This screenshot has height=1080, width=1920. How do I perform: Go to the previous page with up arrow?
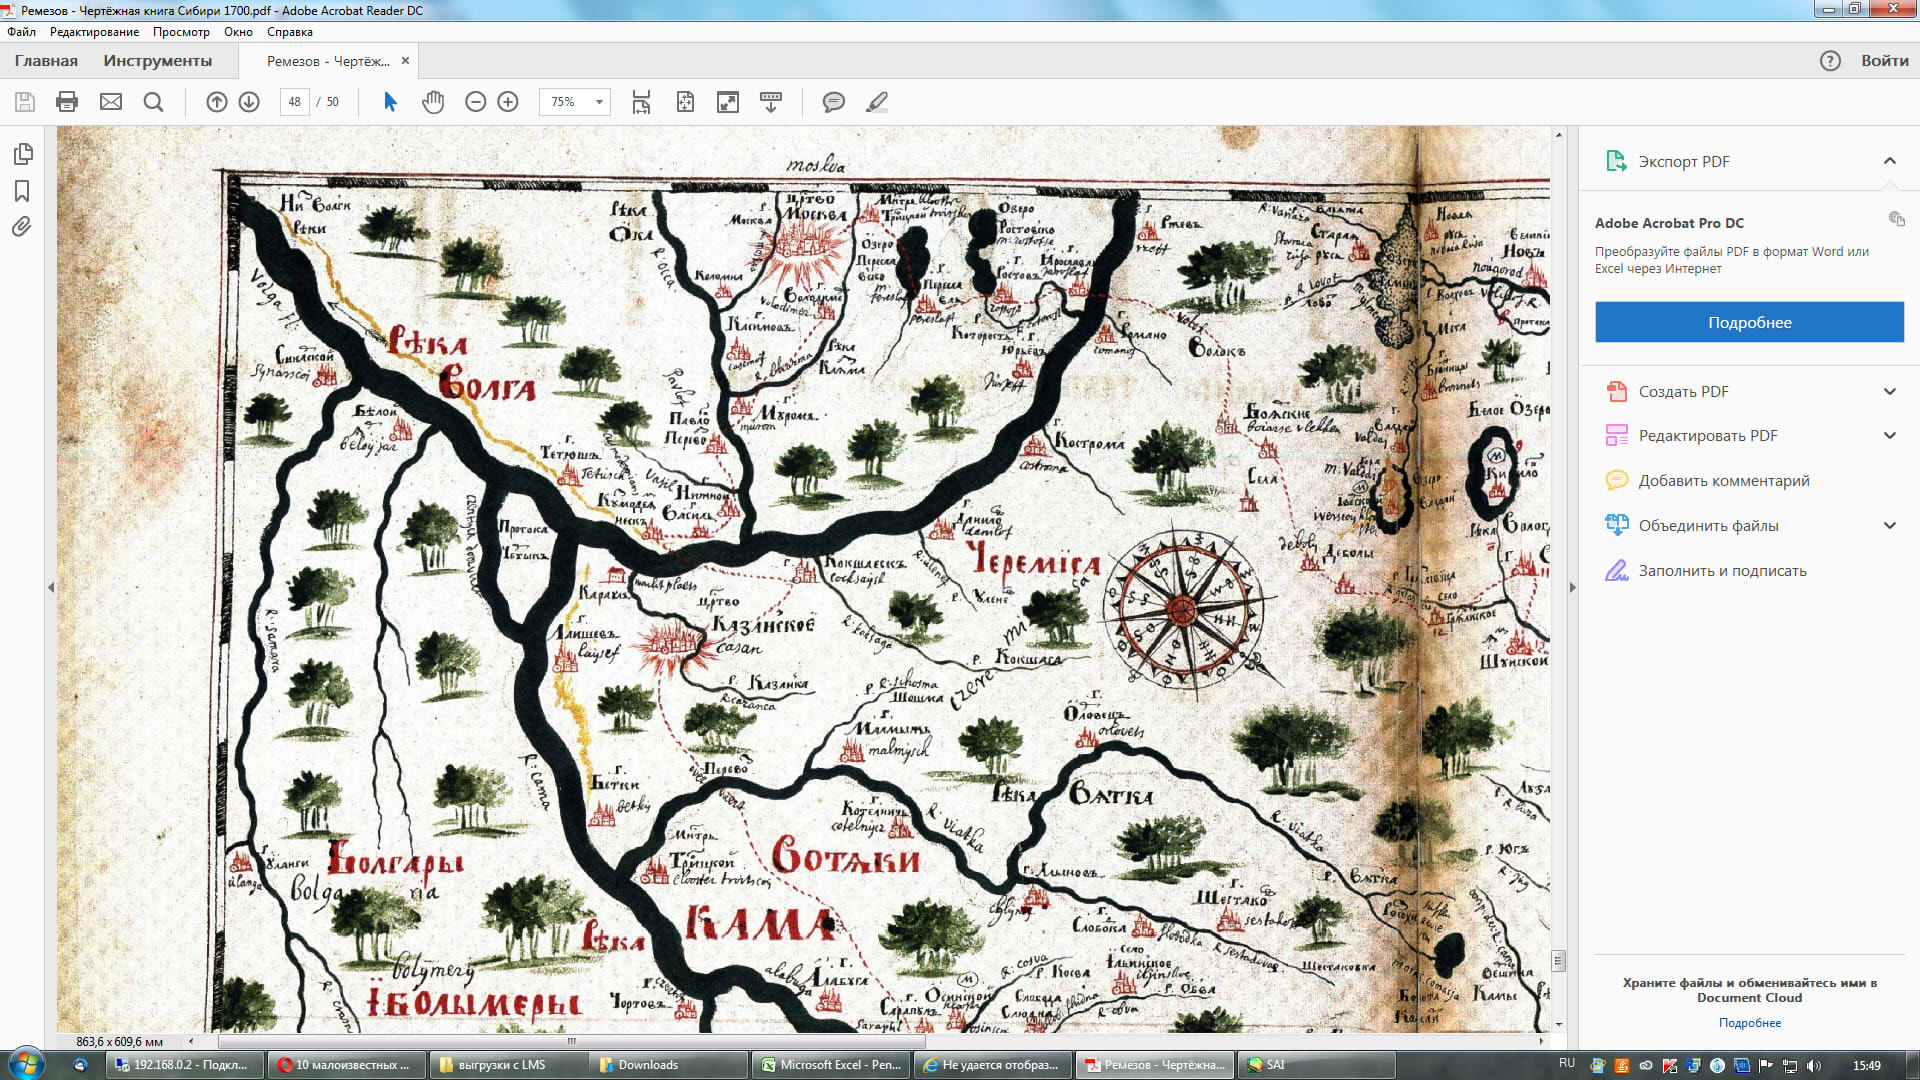(x=217, y=102)
